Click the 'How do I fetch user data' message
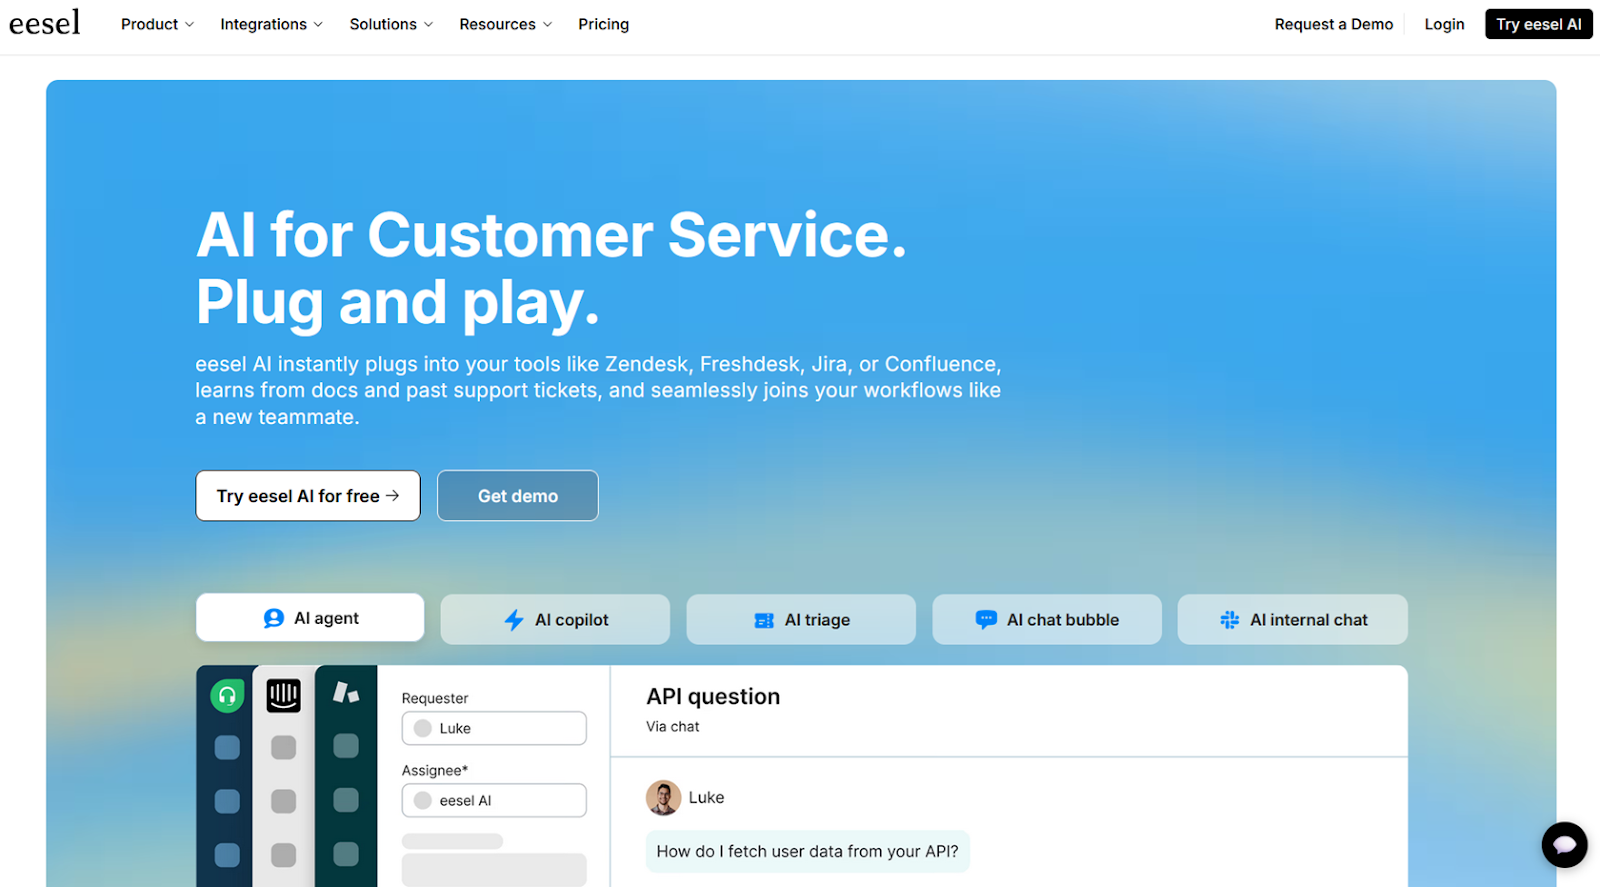This screenshot has height=887, width=1600. coord(807,852)
